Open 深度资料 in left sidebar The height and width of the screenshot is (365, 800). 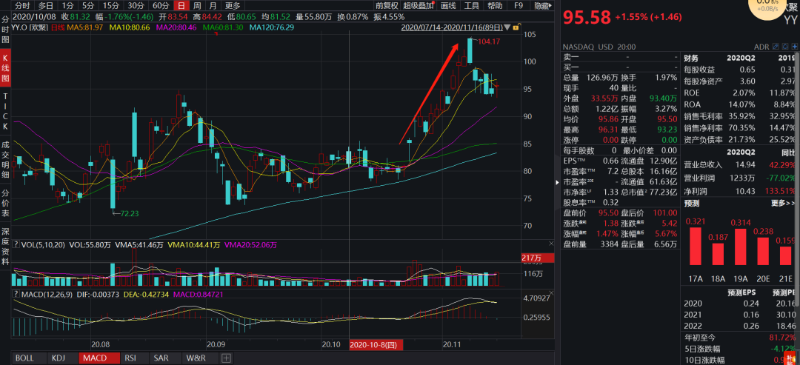(x=6, y=247)
